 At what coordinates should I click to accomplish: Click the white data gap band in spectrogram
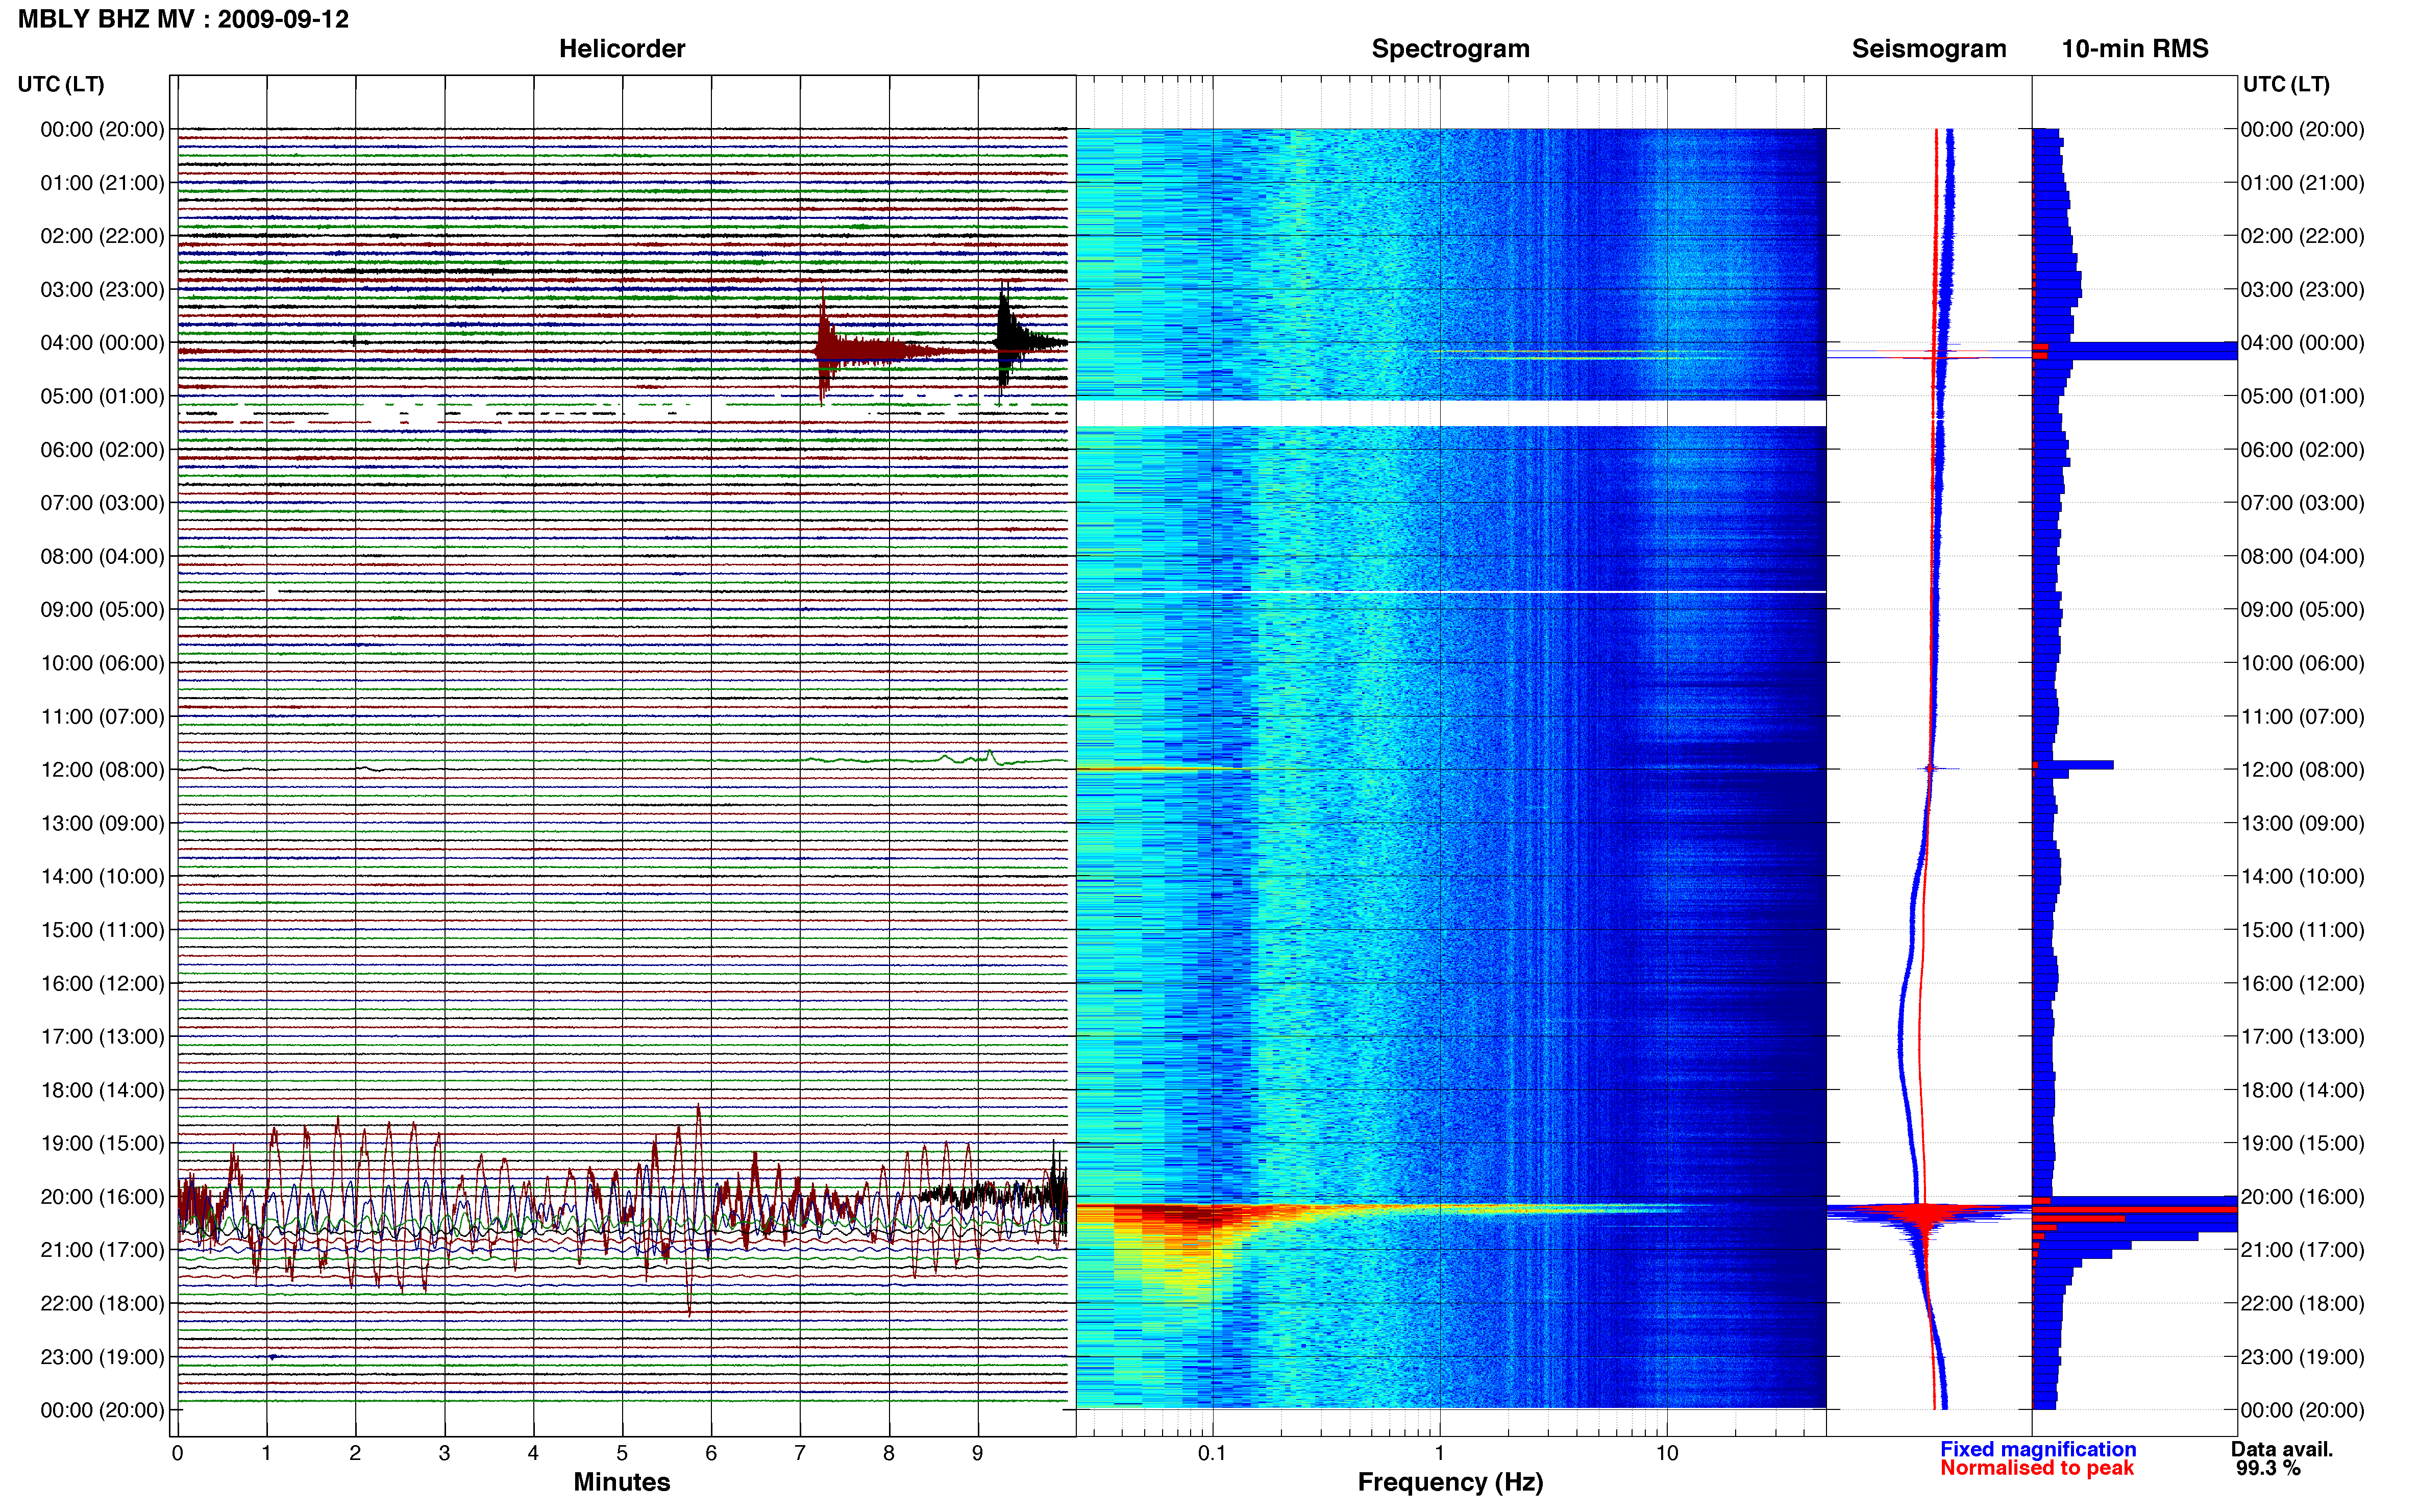(1451, 414)
